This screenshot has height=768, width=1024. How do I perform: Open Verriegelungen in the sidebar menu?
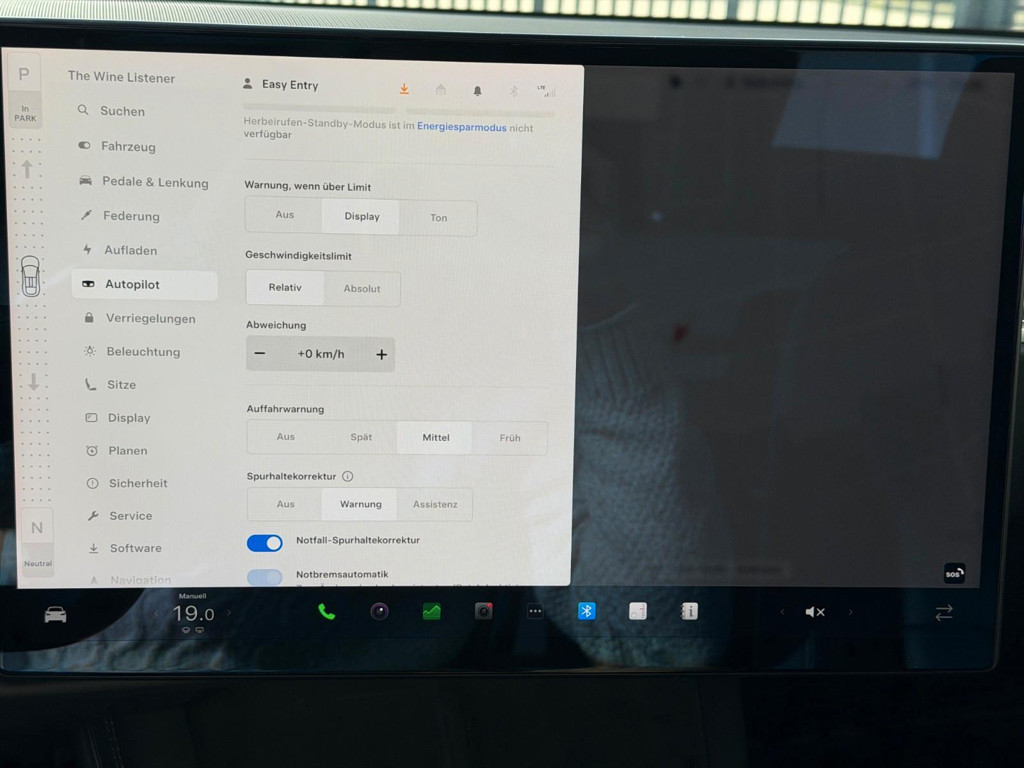(x=150, y=318)
